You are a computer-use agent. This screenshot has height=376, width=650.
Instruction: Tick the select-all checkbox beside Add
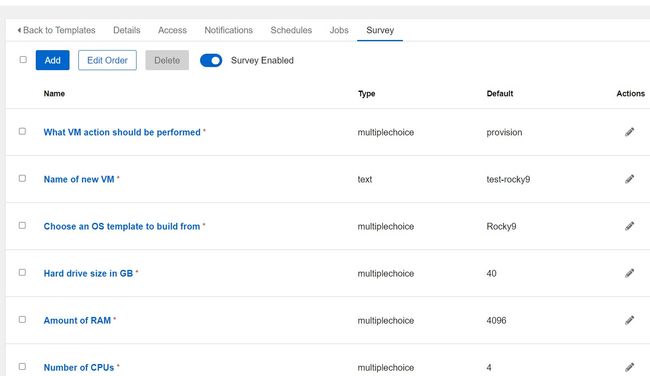(23, 60)
